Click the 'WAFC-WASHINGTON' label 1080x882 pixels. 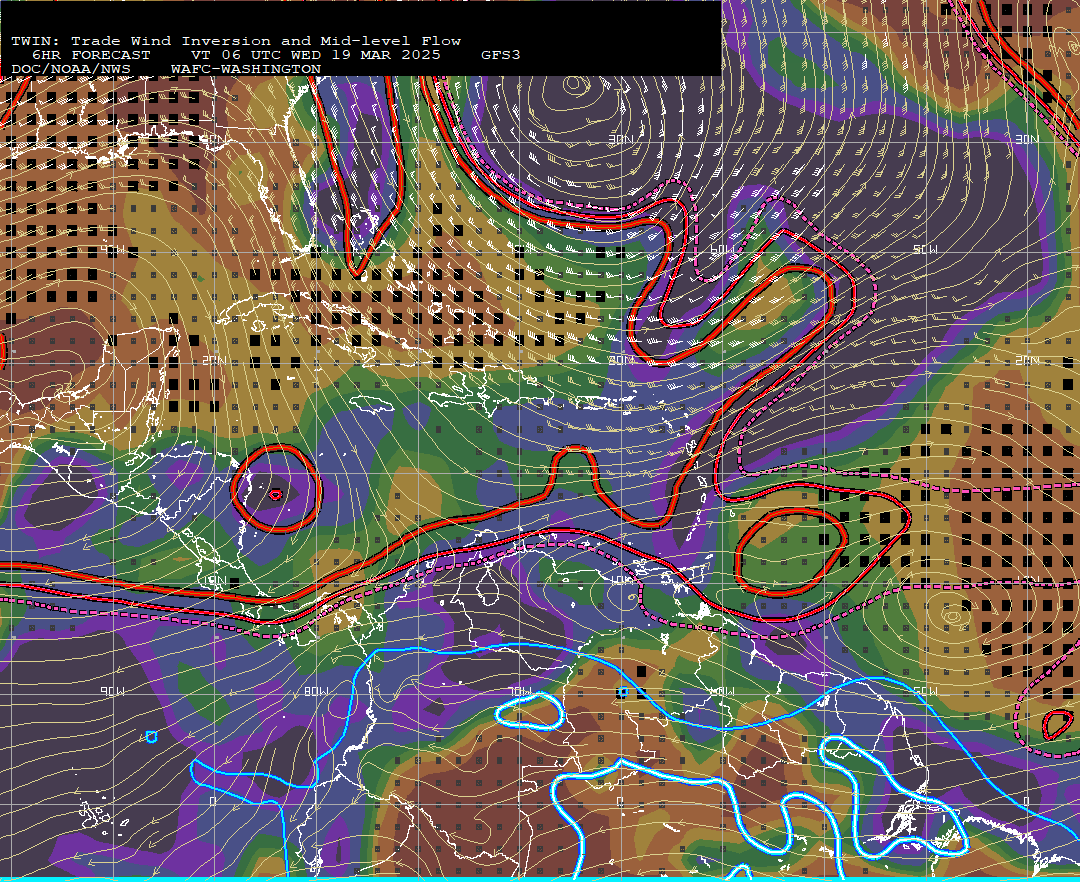pos(246,70)
